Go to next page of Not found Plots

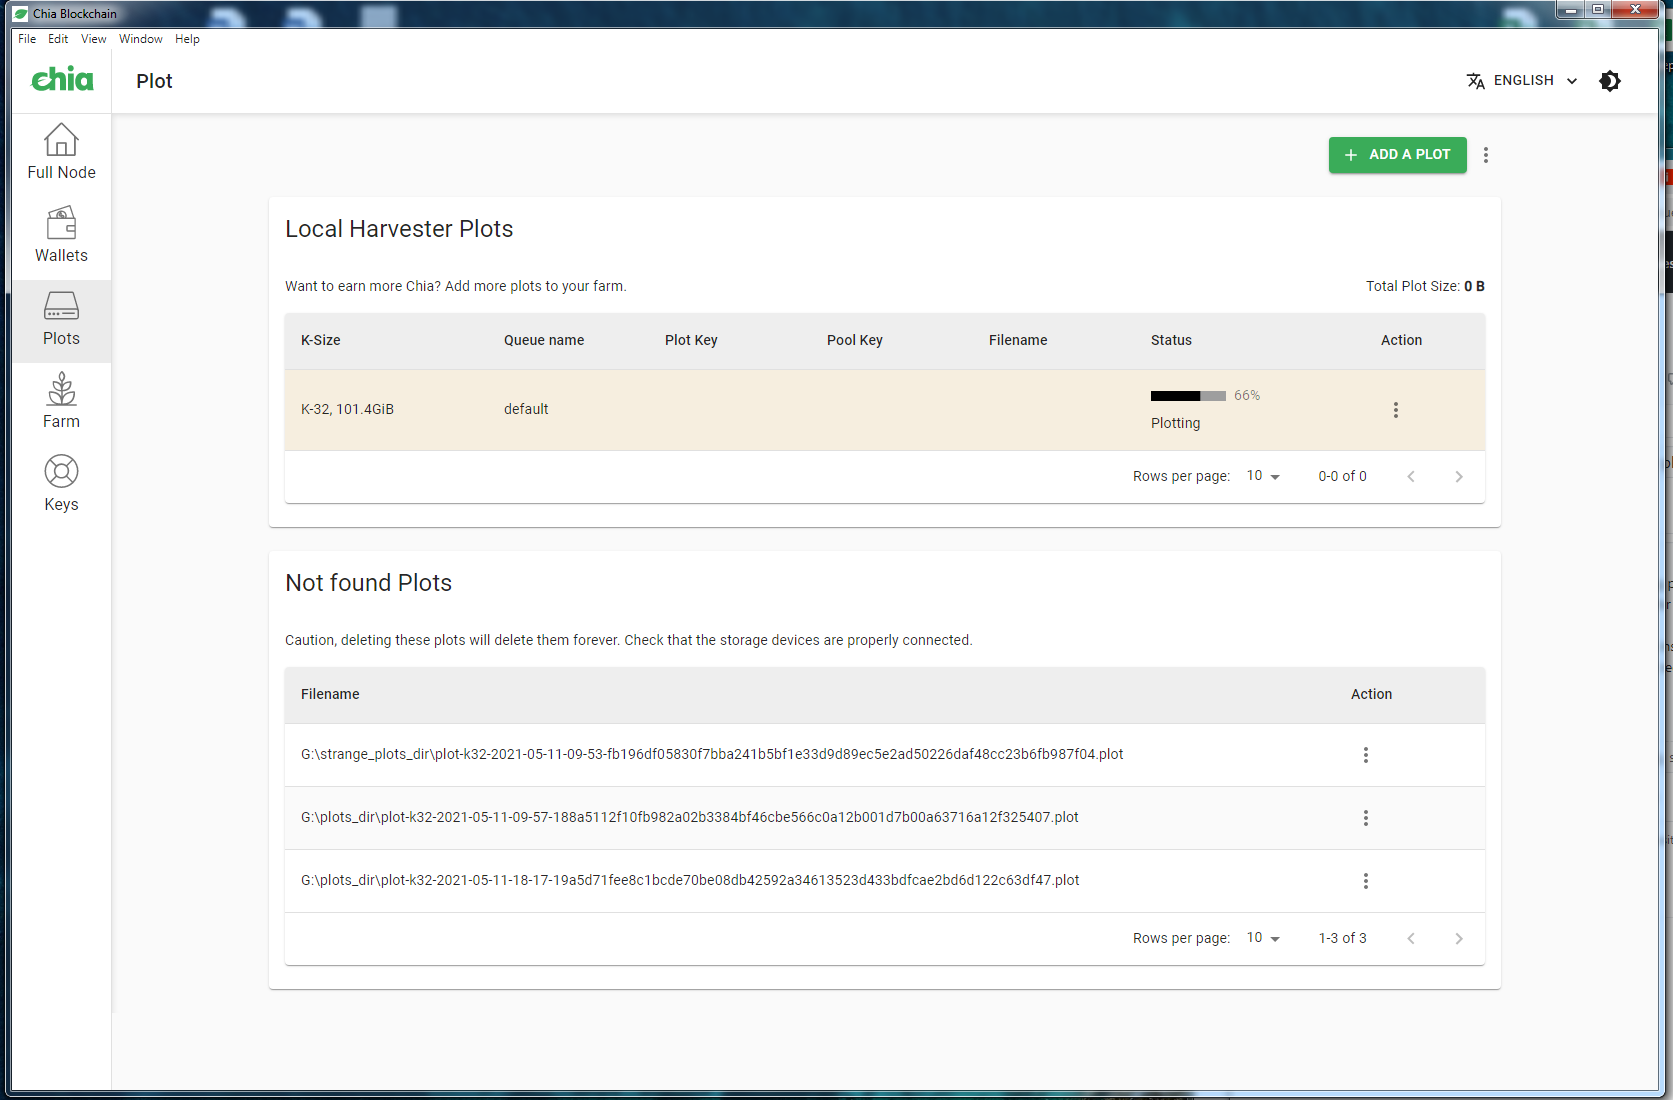click(x=1459, y=938)
